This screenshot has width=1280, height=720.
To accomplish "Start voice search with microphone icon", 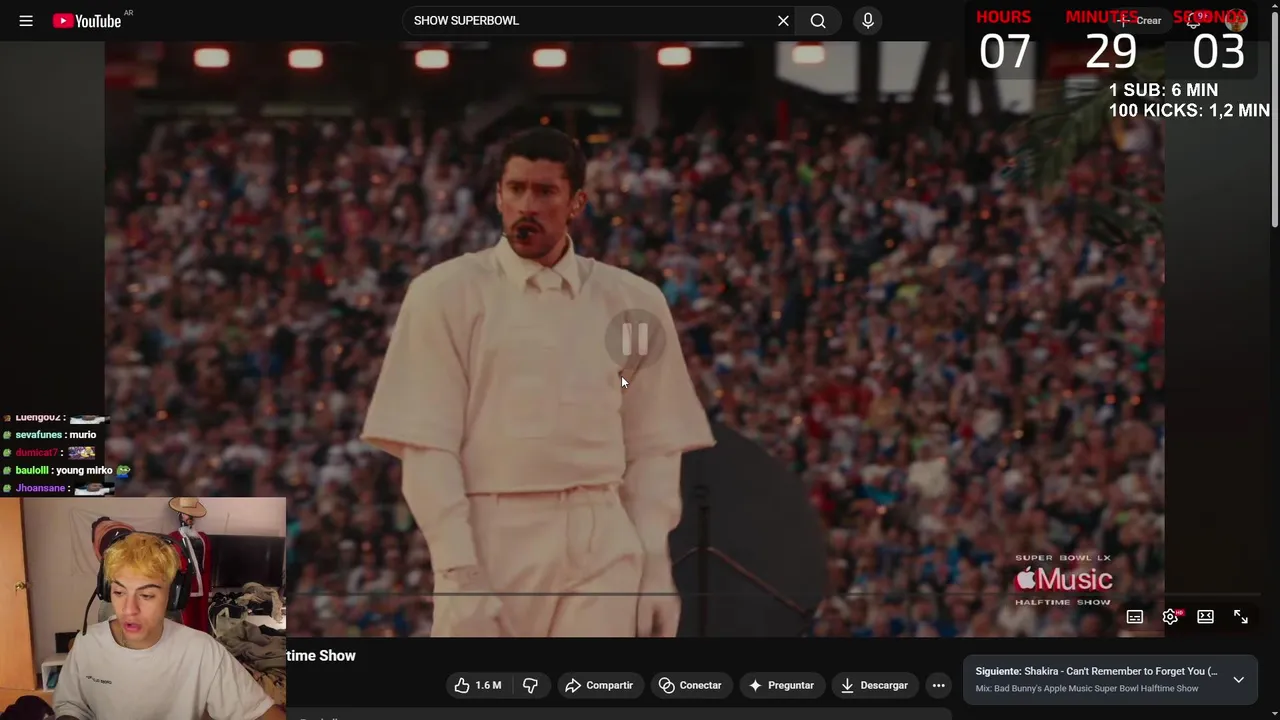I will [x=868, y=20].
